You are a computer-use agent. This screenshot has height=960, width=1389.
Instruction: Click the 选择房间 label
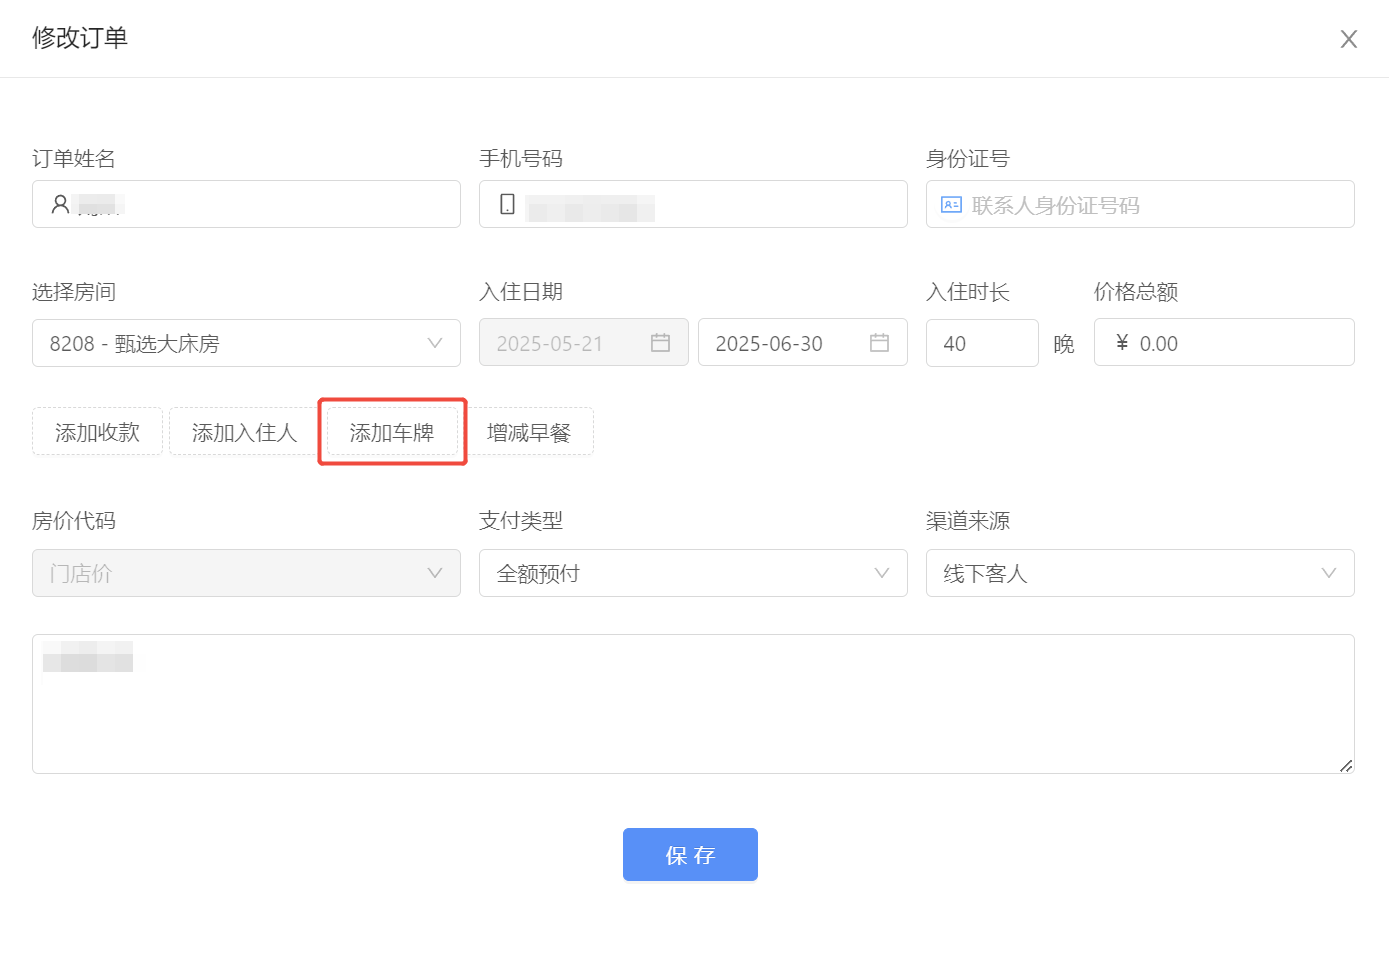click(74, 291)
